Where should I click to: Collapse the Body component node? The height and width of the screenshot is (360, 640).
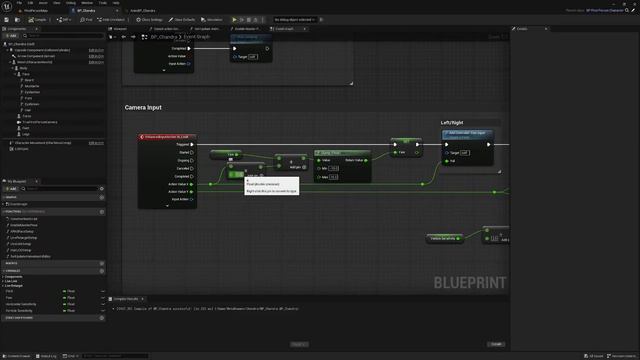pyautogui.click(x=13, y=68)
